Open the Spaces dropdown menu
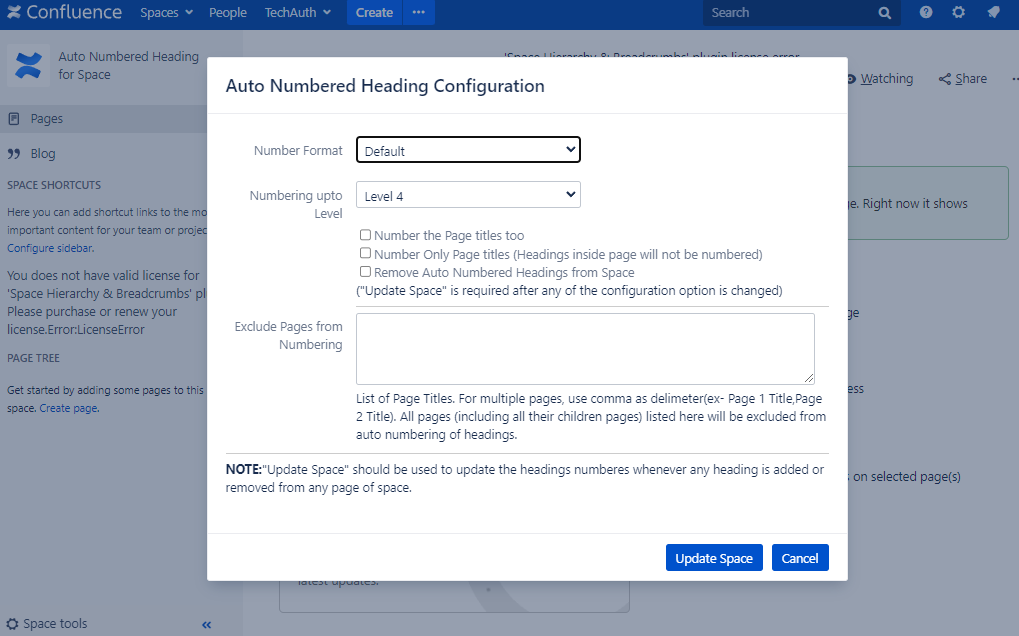Viewport: 1019px width, 636px height. 166,12
